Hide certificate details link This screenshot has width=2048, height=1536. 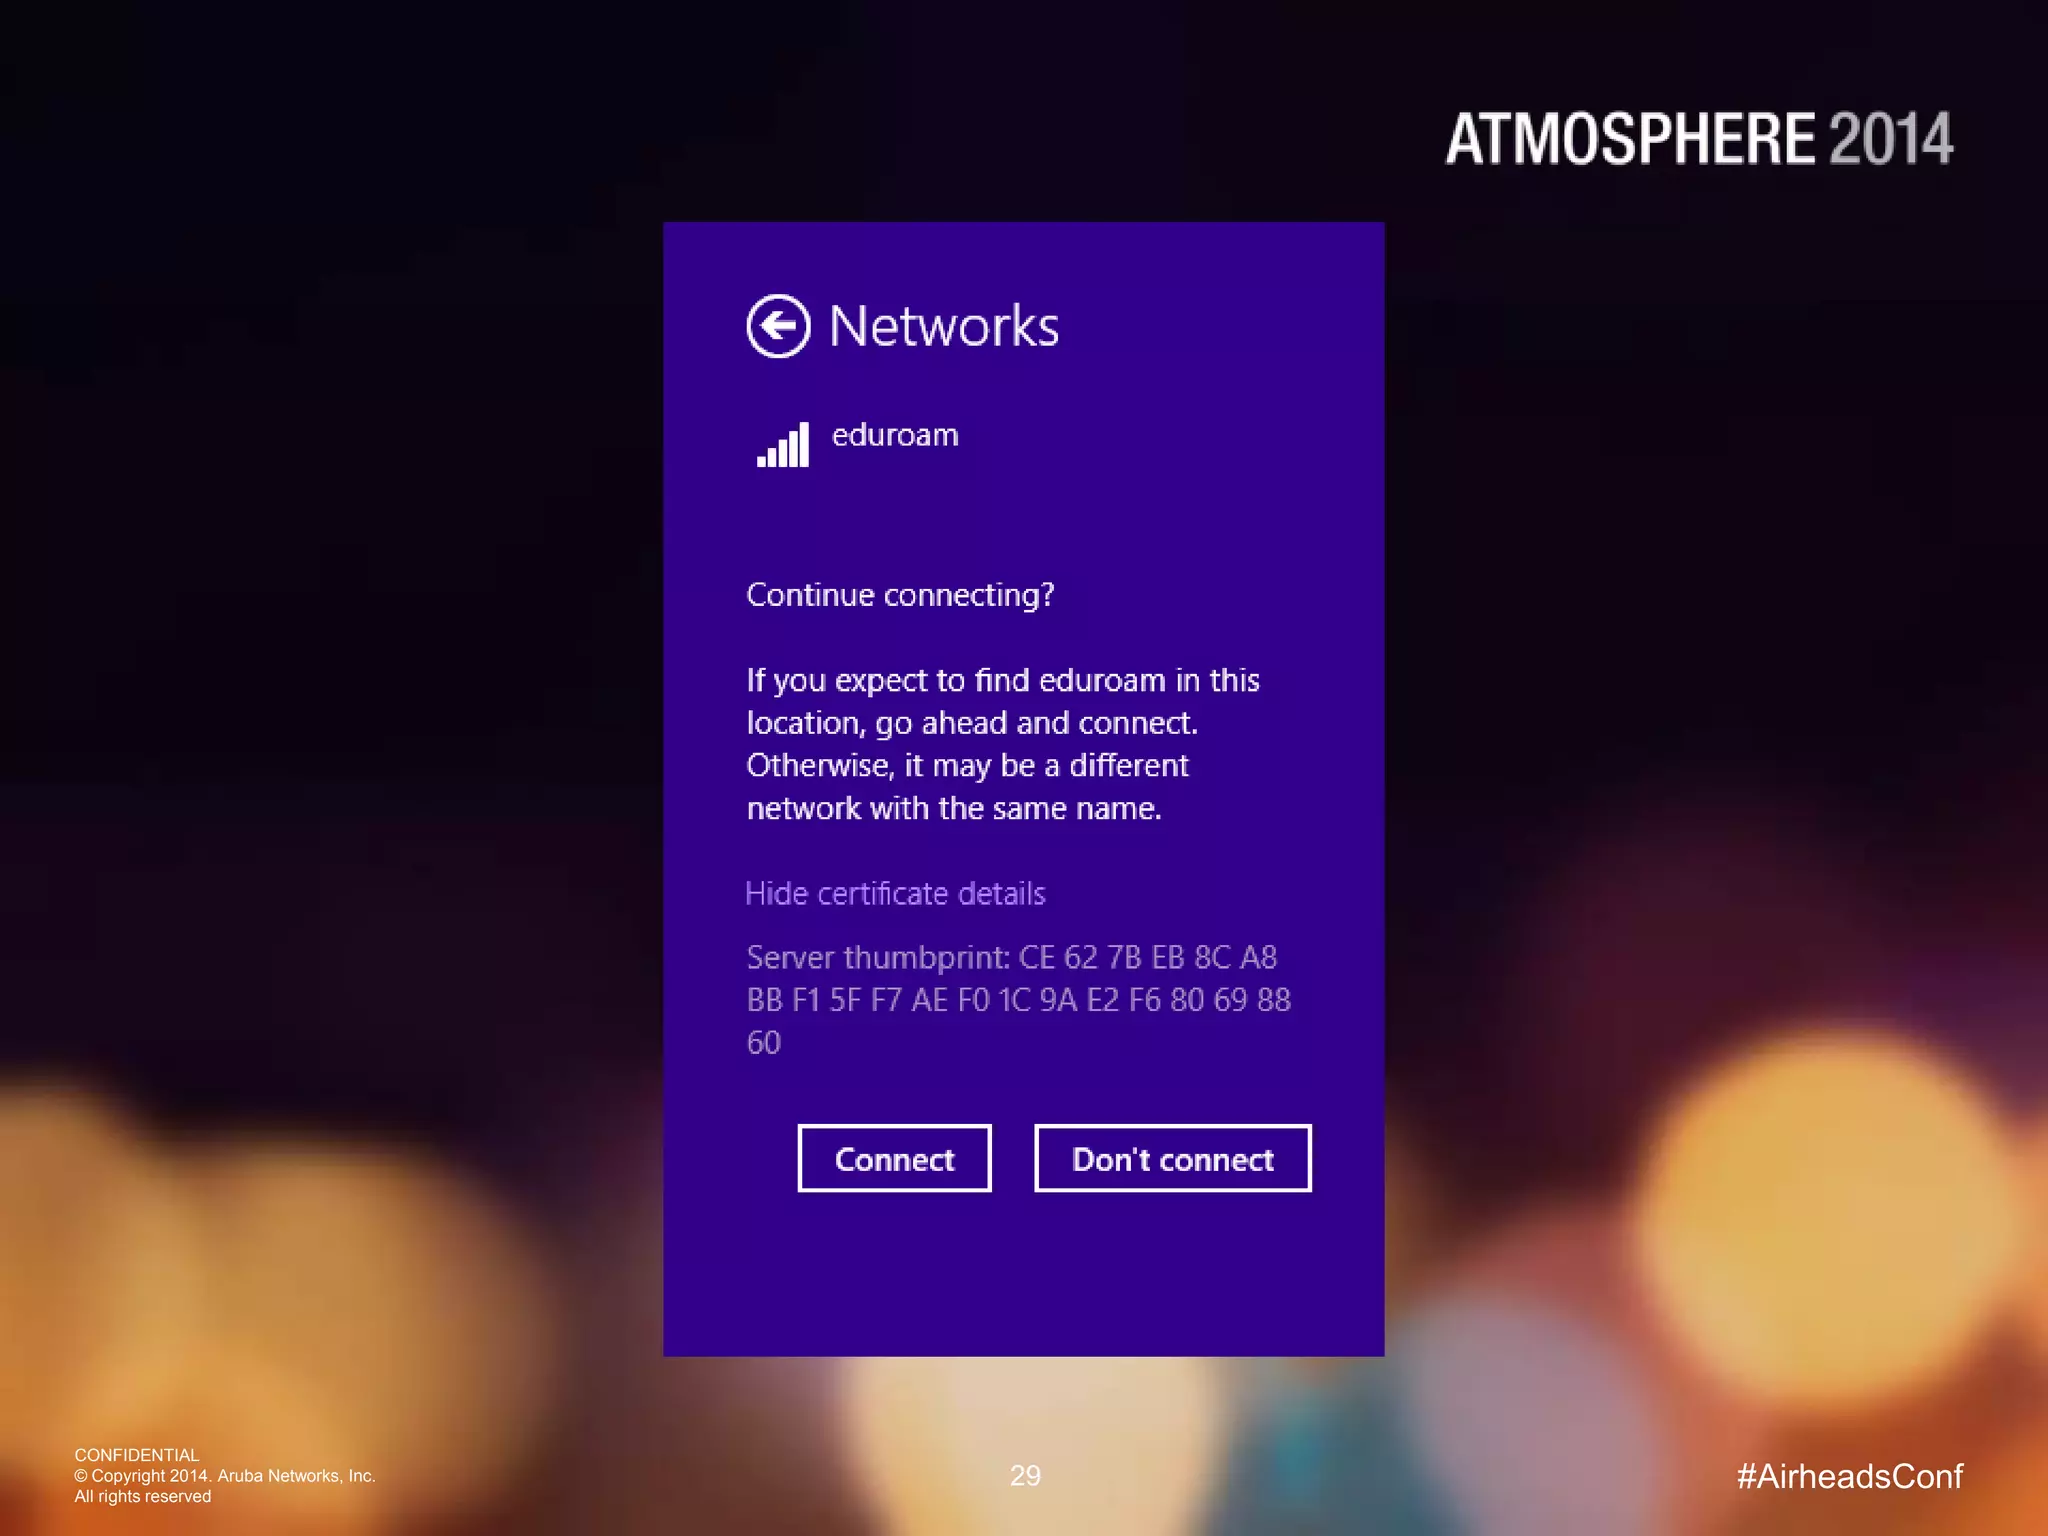(895, 893)
